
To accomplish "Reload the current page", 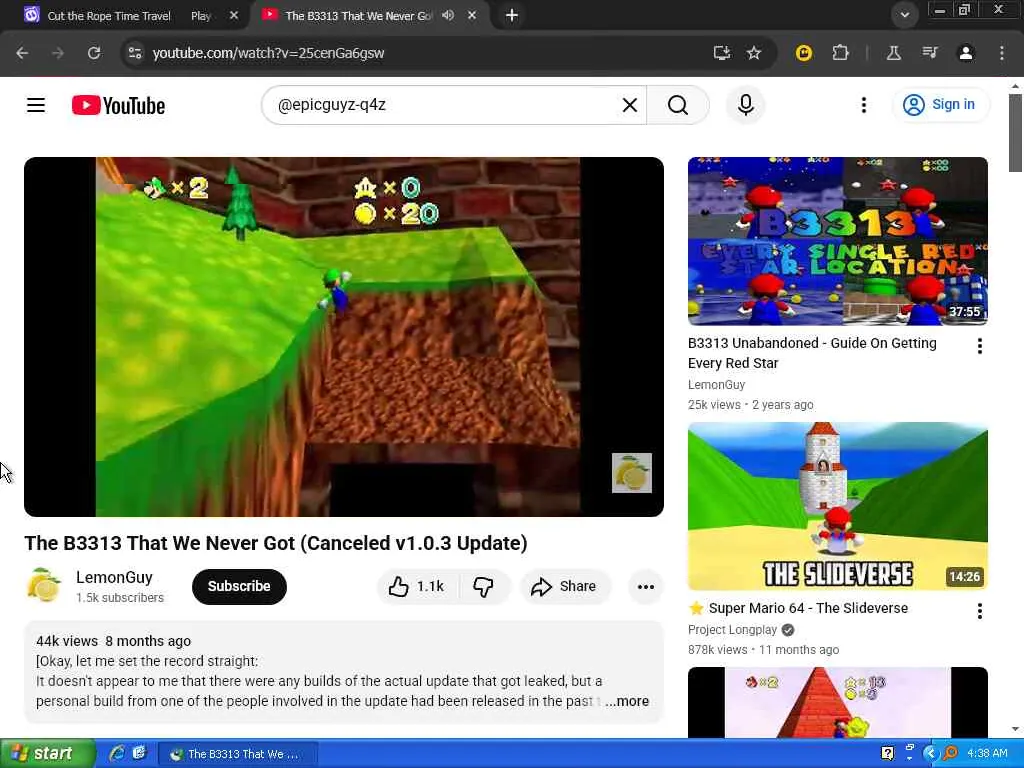I will click(x=94, y=53).
